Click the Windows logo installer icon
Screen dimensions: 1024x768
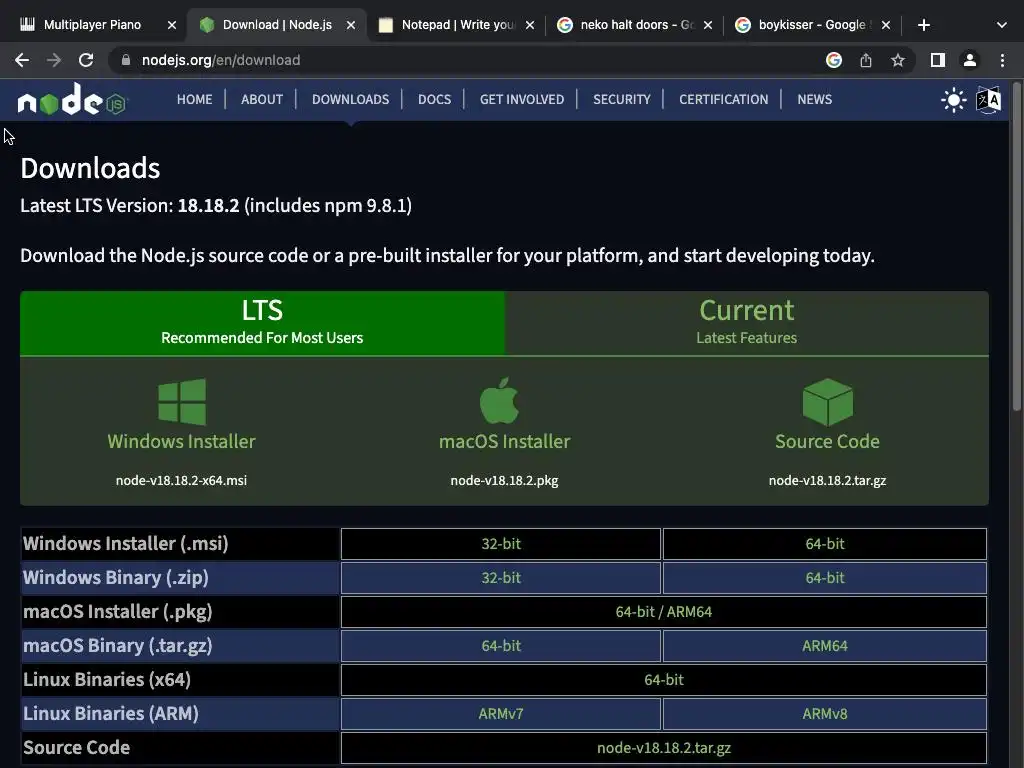click(x=182, y=402)
